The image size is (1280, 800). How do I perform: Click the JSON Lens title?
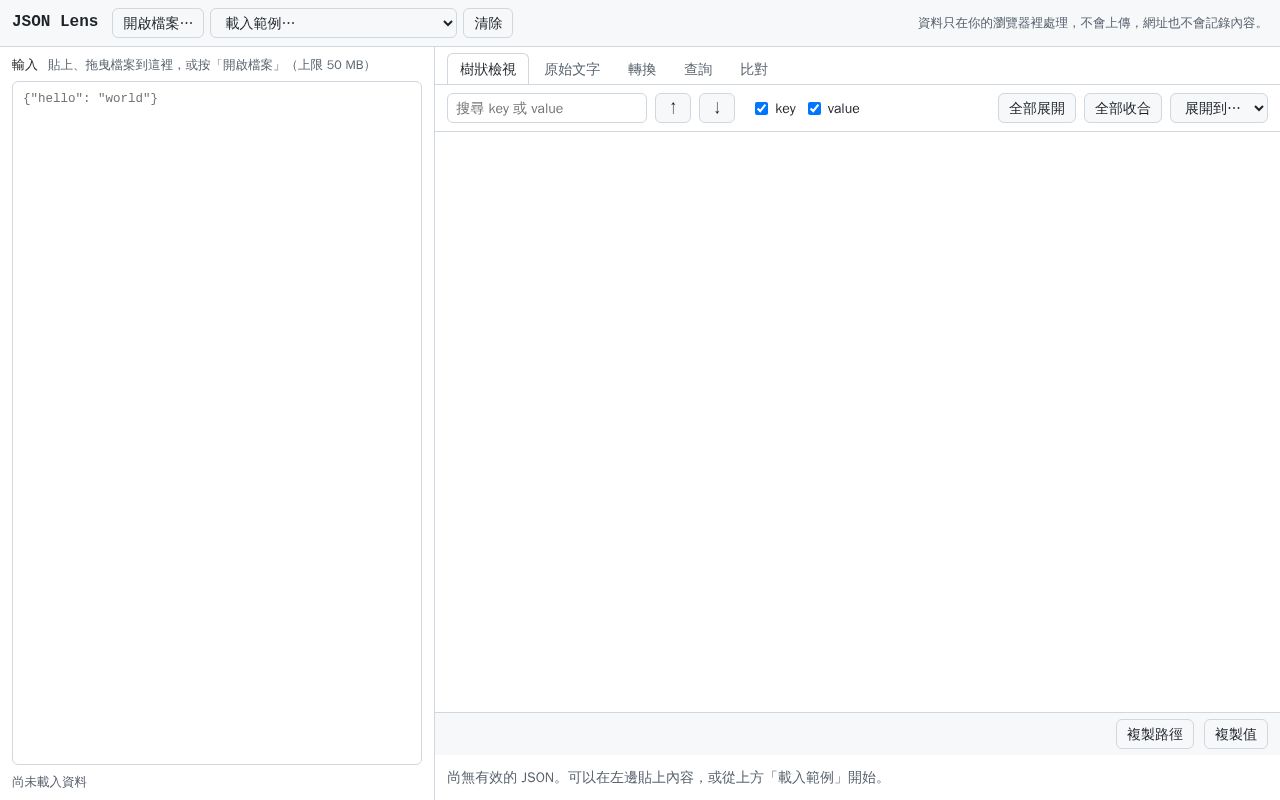[x=55, y=22]
